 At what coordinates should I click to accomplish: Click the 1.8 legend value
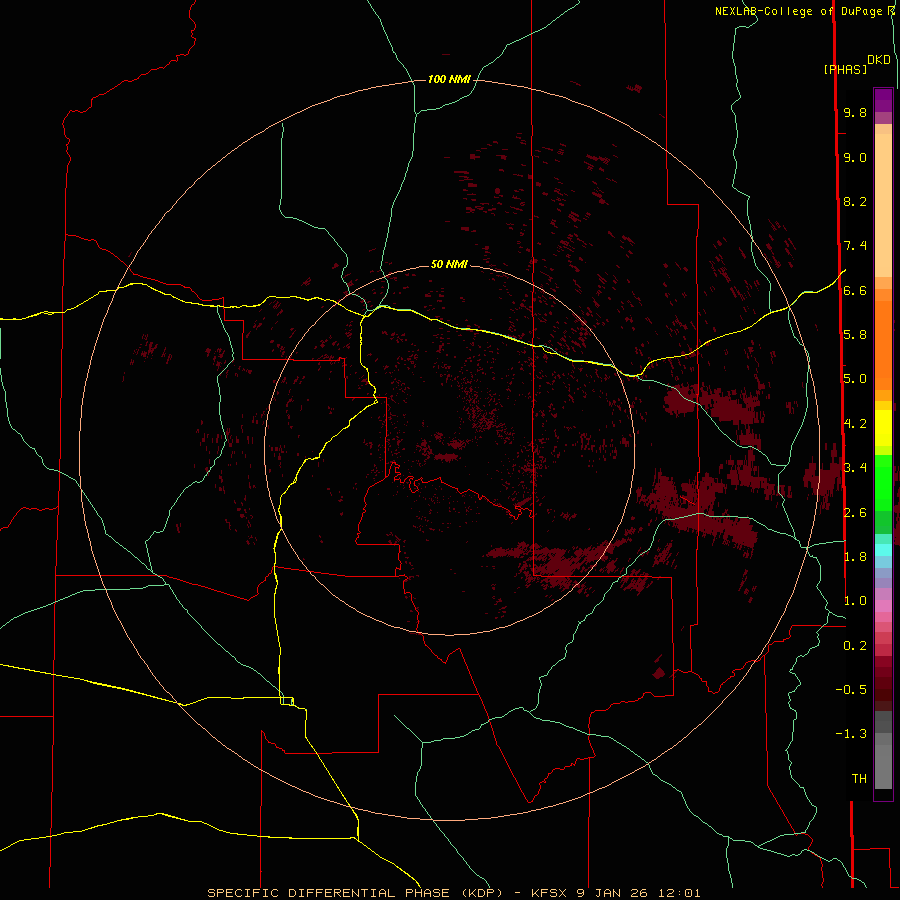[855, 557]
